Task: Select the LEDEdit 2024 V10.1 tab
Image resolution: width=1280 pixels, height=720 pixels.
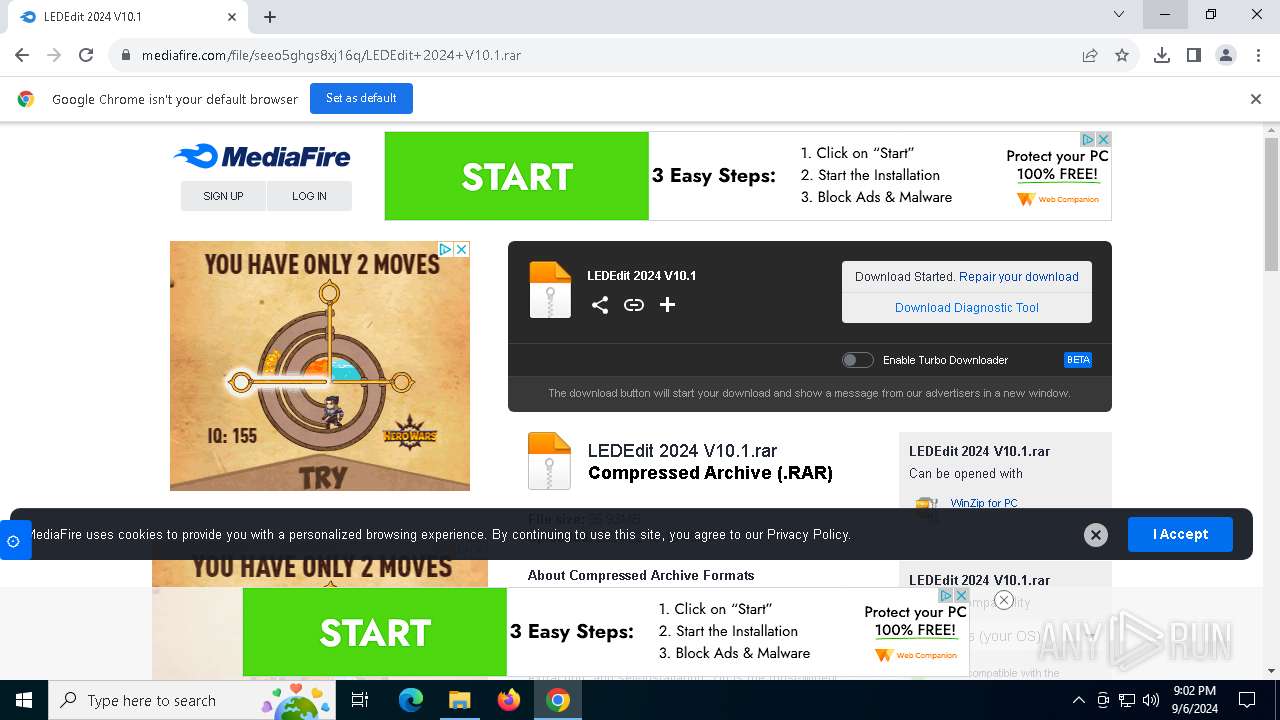Action: click(x=128, y=17)
